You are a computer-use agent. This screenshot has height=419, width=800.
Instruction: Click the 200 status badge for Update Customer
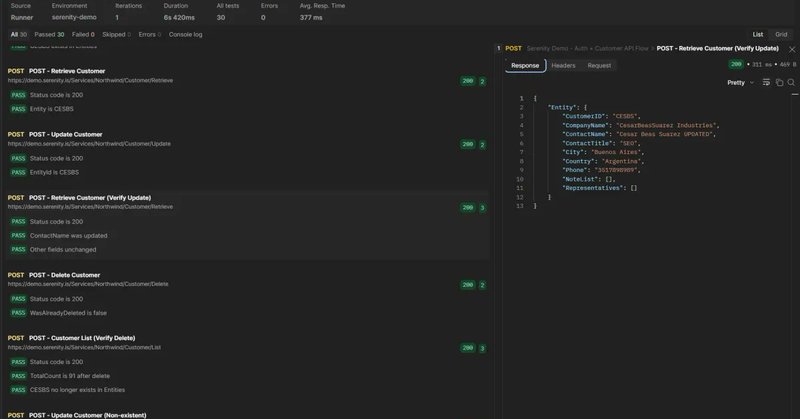467,145
